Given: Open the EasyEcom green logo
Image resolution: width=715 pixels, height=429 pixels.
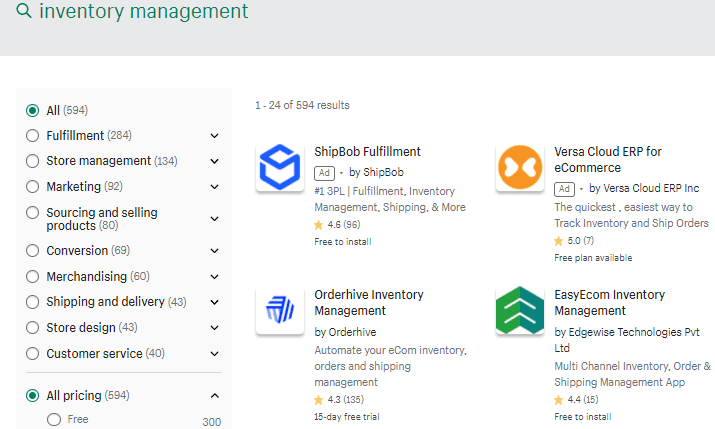Looking at the screenshot, I should pyautogui.click(x=520, y=310).
